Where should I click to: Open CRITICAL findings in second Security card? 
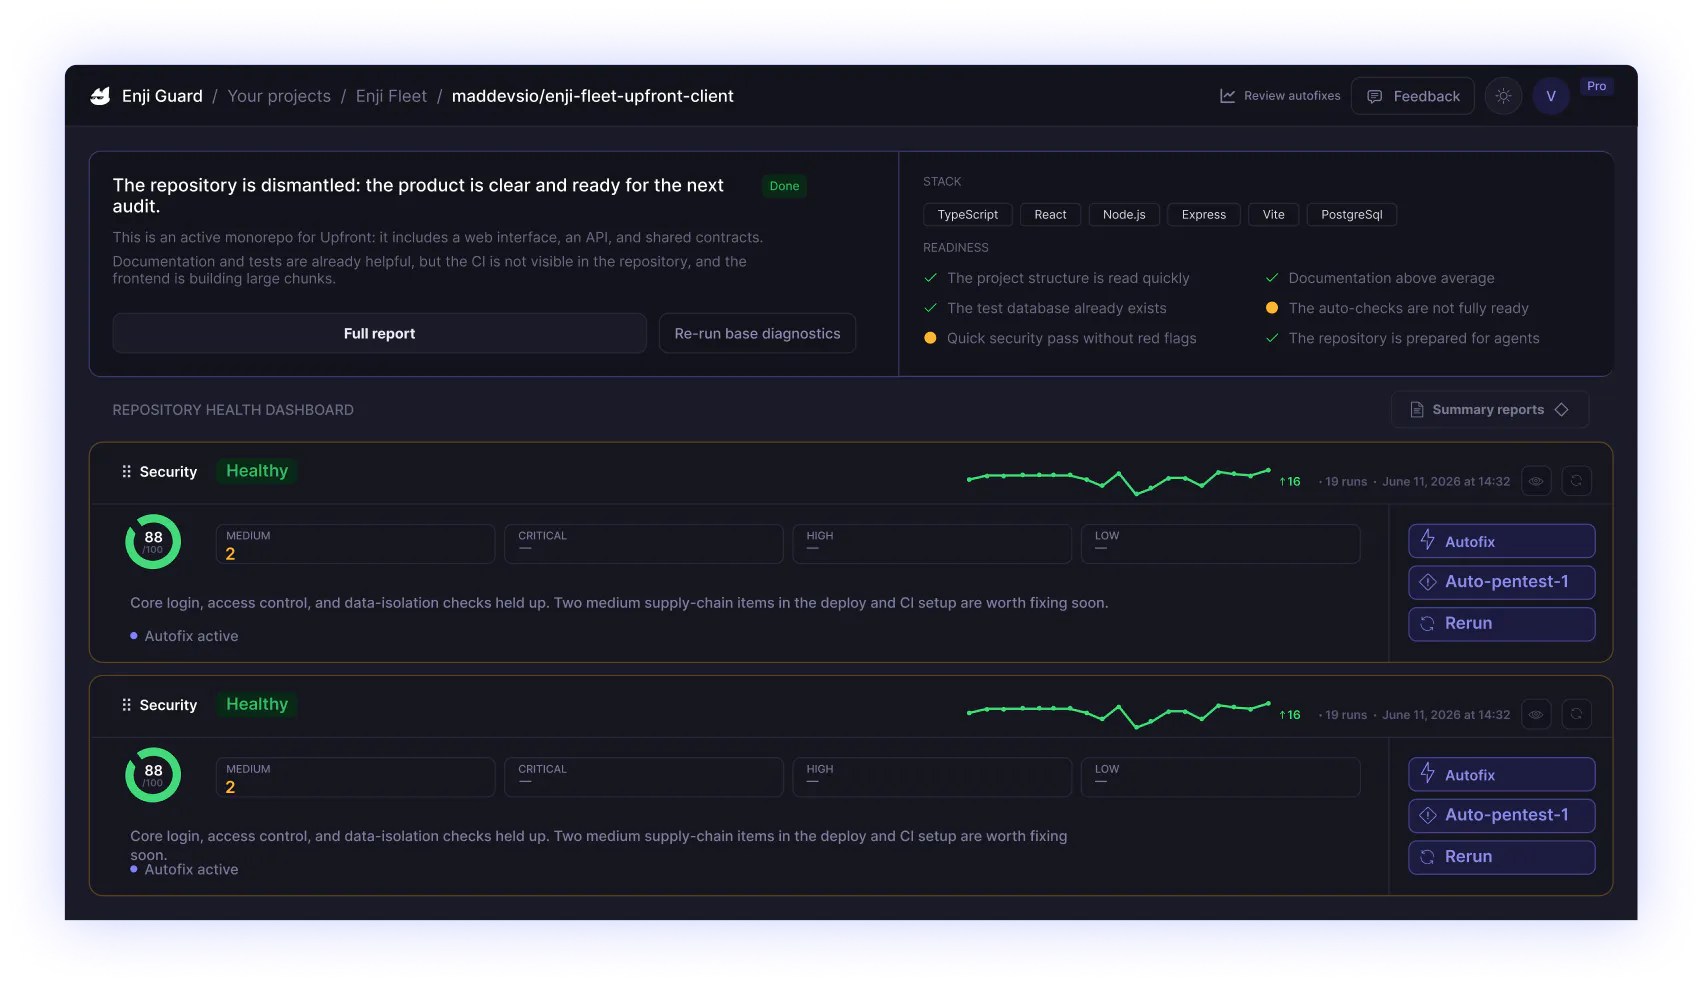643,777
